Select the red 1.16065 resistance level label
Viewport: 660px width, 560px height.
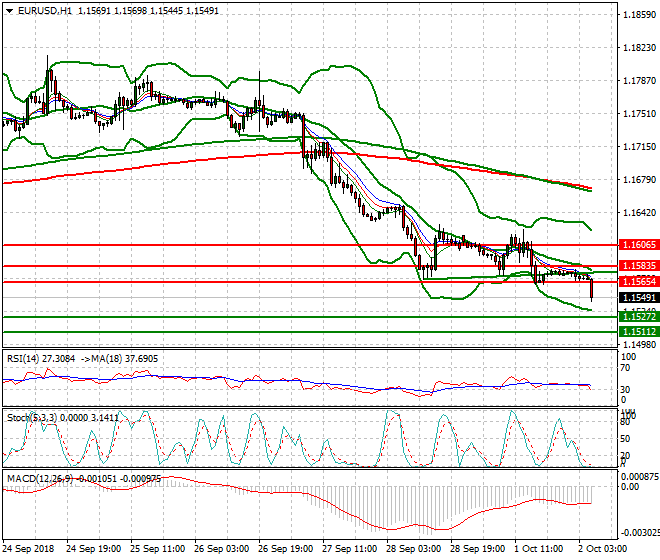[x=639, y=245]
